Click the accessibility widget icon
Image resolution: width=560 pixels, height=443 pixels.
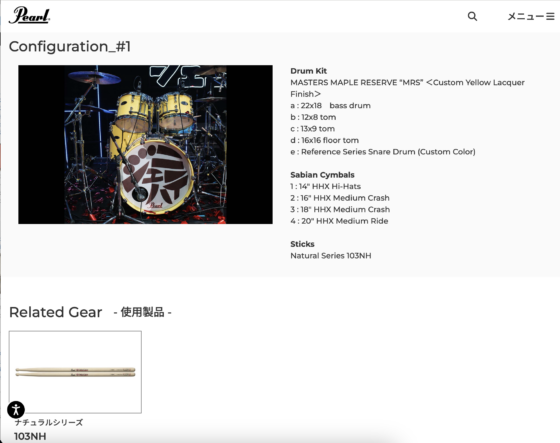point(16,409)
